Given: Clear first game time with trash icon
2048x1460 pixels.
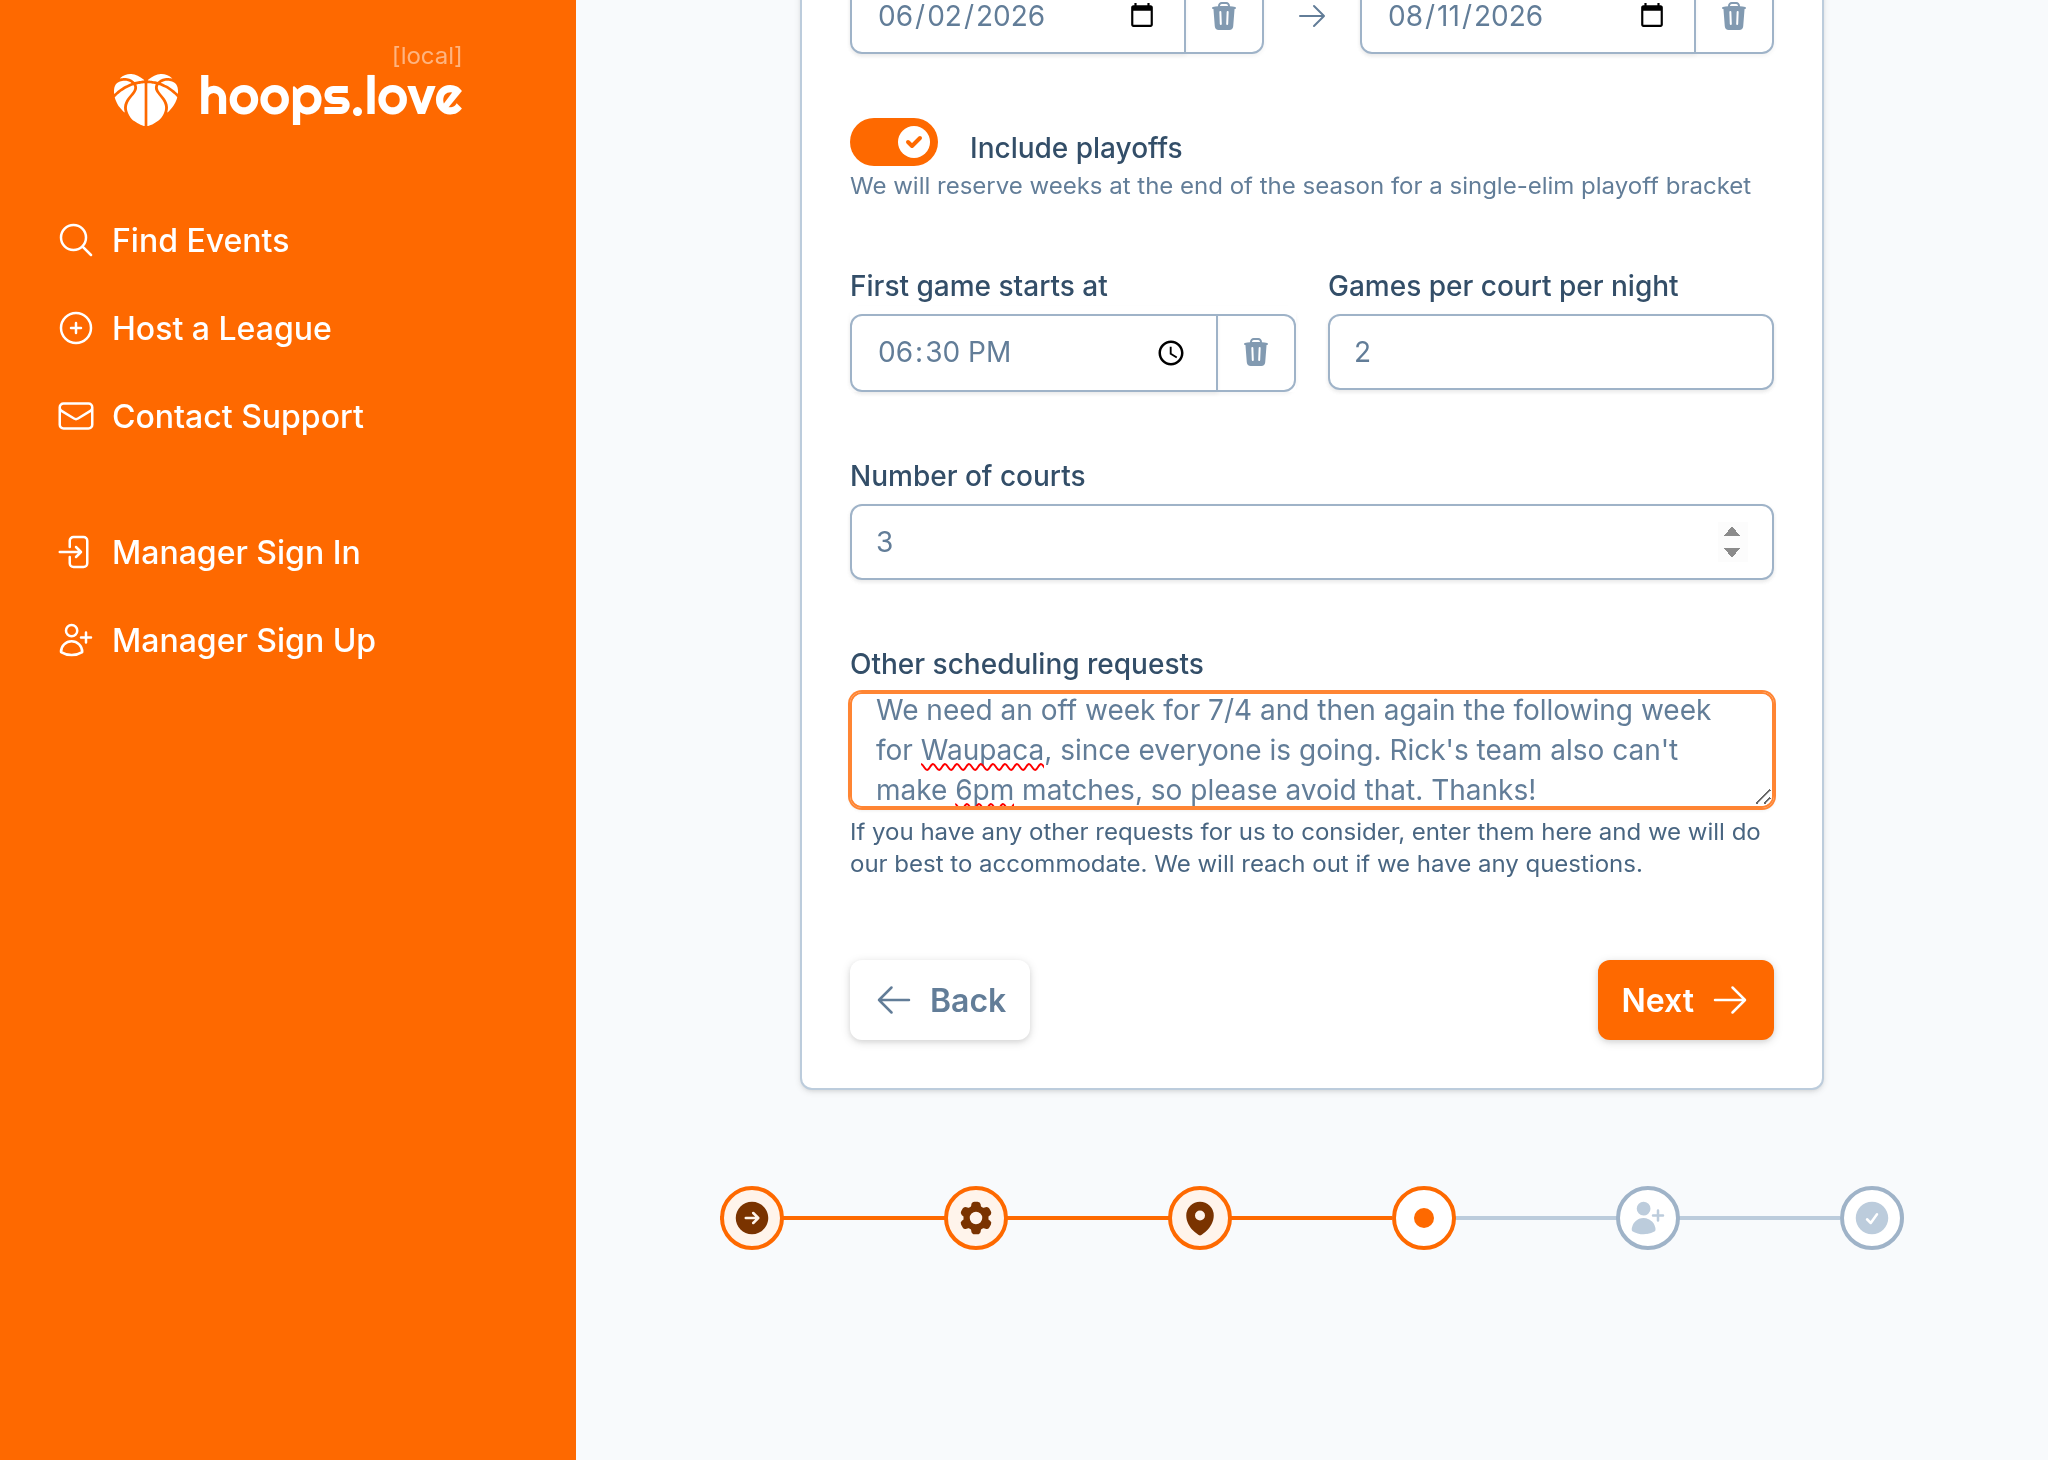Looking at the screenshot, I should point(1256,353).
